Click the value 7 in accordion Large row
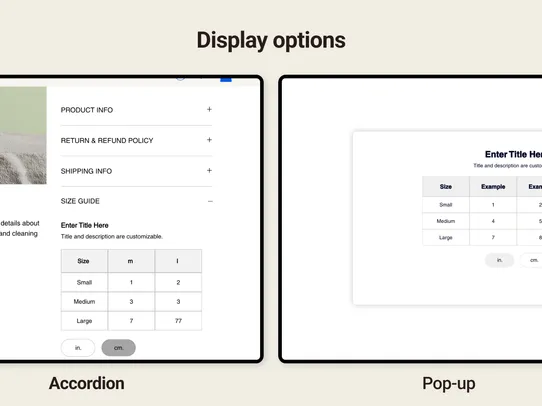 pyautogui.click(x=131, y=321)
